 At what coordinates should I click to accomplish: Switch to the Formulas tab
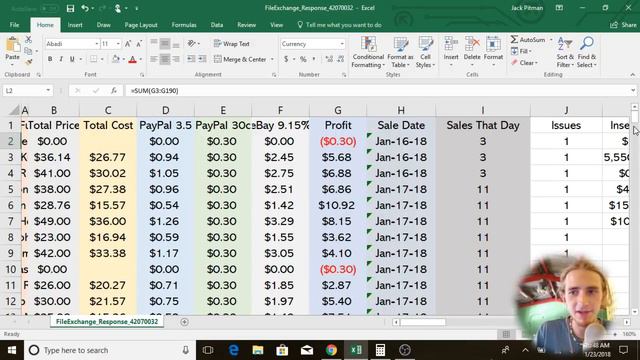pyautogui.click(x=184, y=25)
